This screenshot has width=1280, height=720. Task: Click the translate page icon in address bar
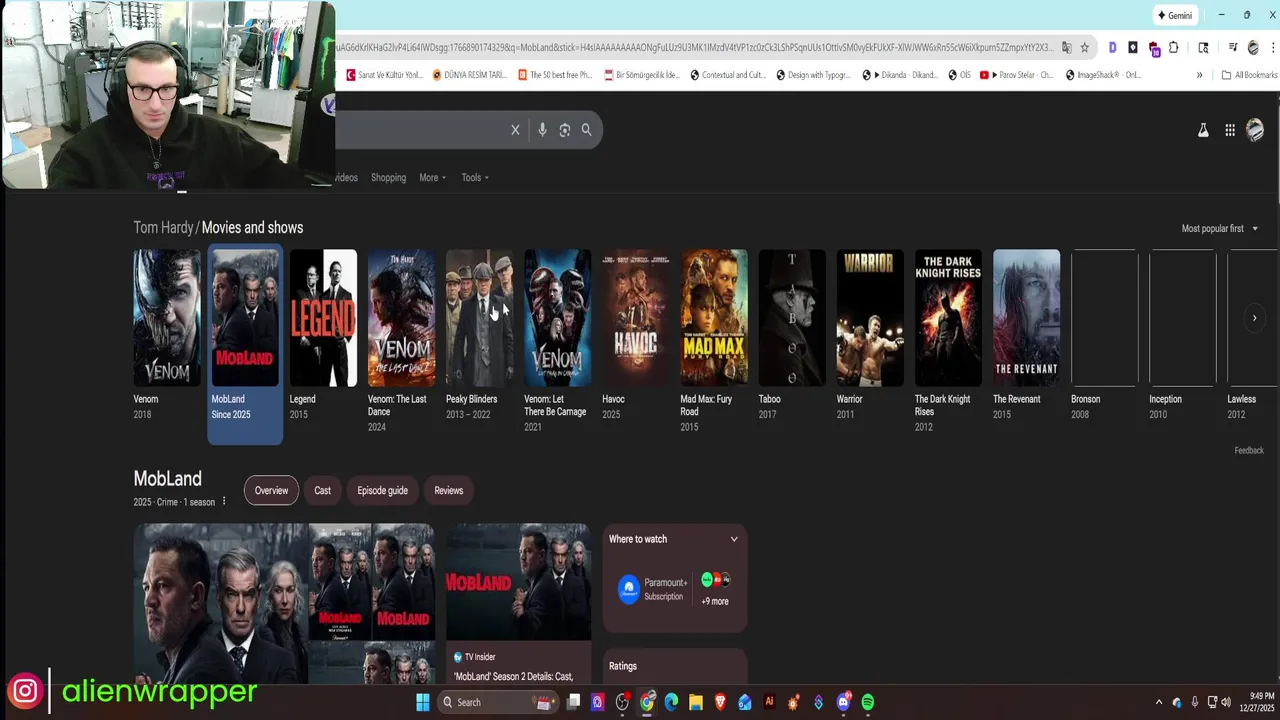[1066, 47]
